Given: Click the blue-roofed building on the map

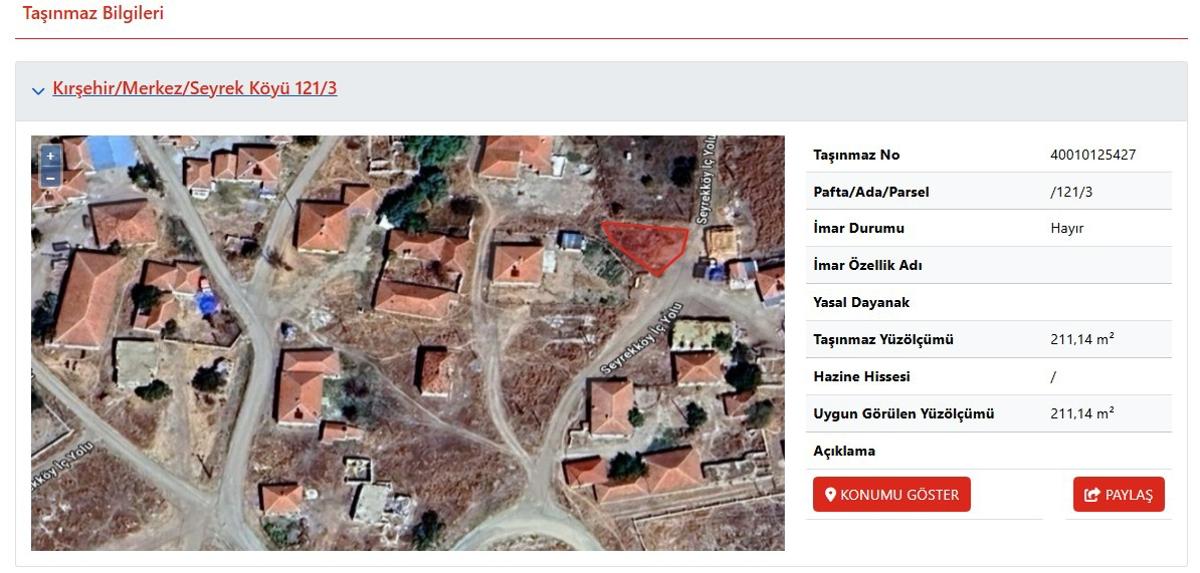Looking at the screenshot, I should (x=112, y=151).
